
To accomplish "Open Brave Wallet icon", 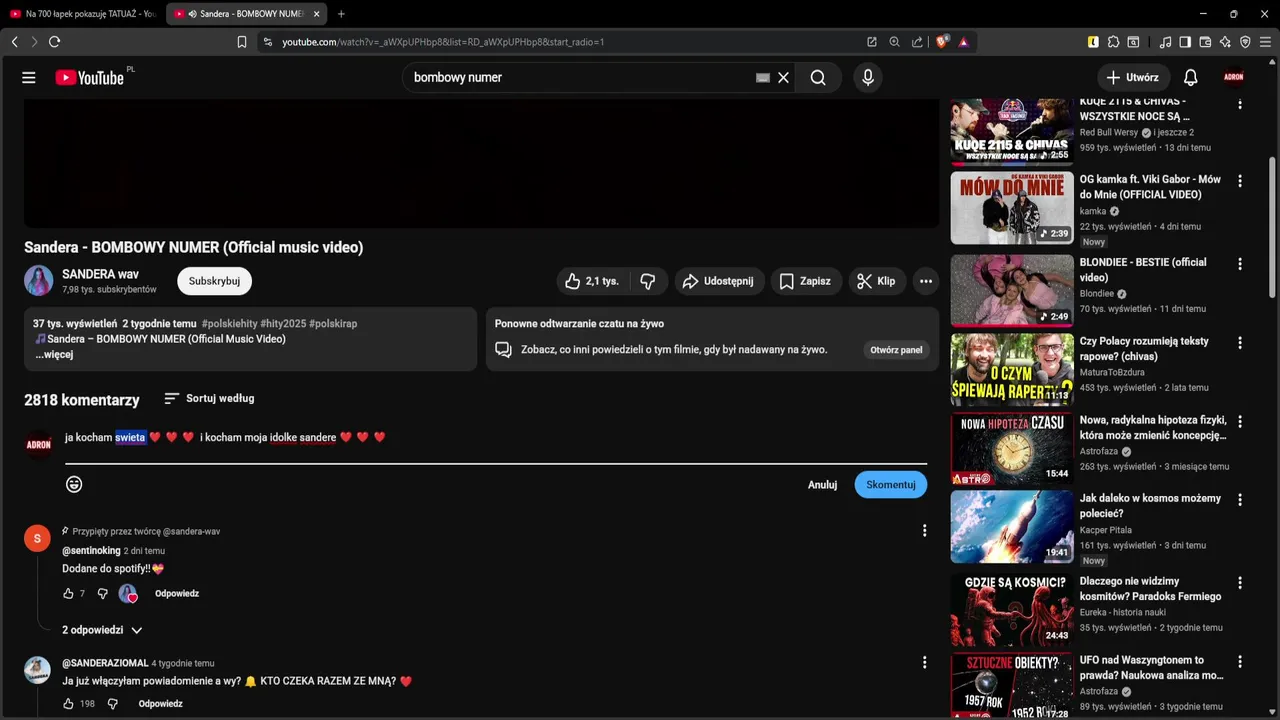I will point(1205,42).
